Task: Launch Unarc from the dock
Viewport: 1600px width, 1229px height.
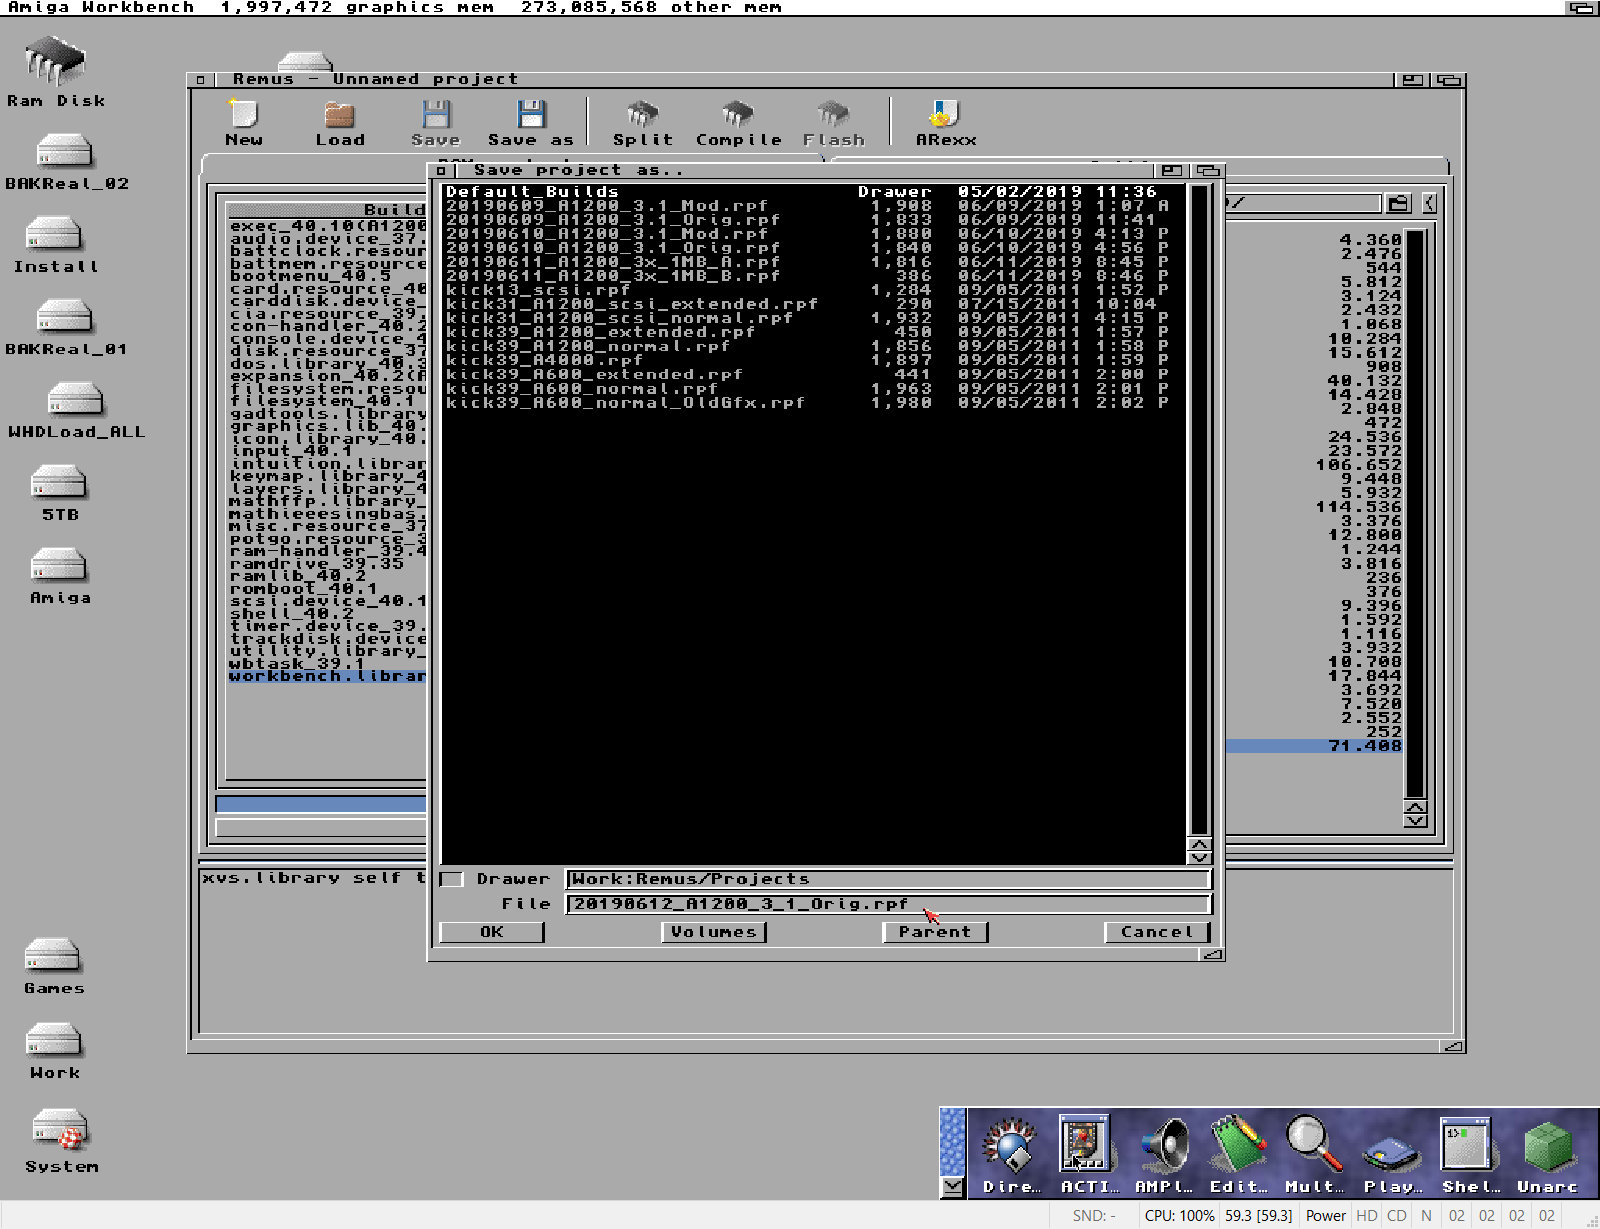Action: click(x=1546, y=1155)
